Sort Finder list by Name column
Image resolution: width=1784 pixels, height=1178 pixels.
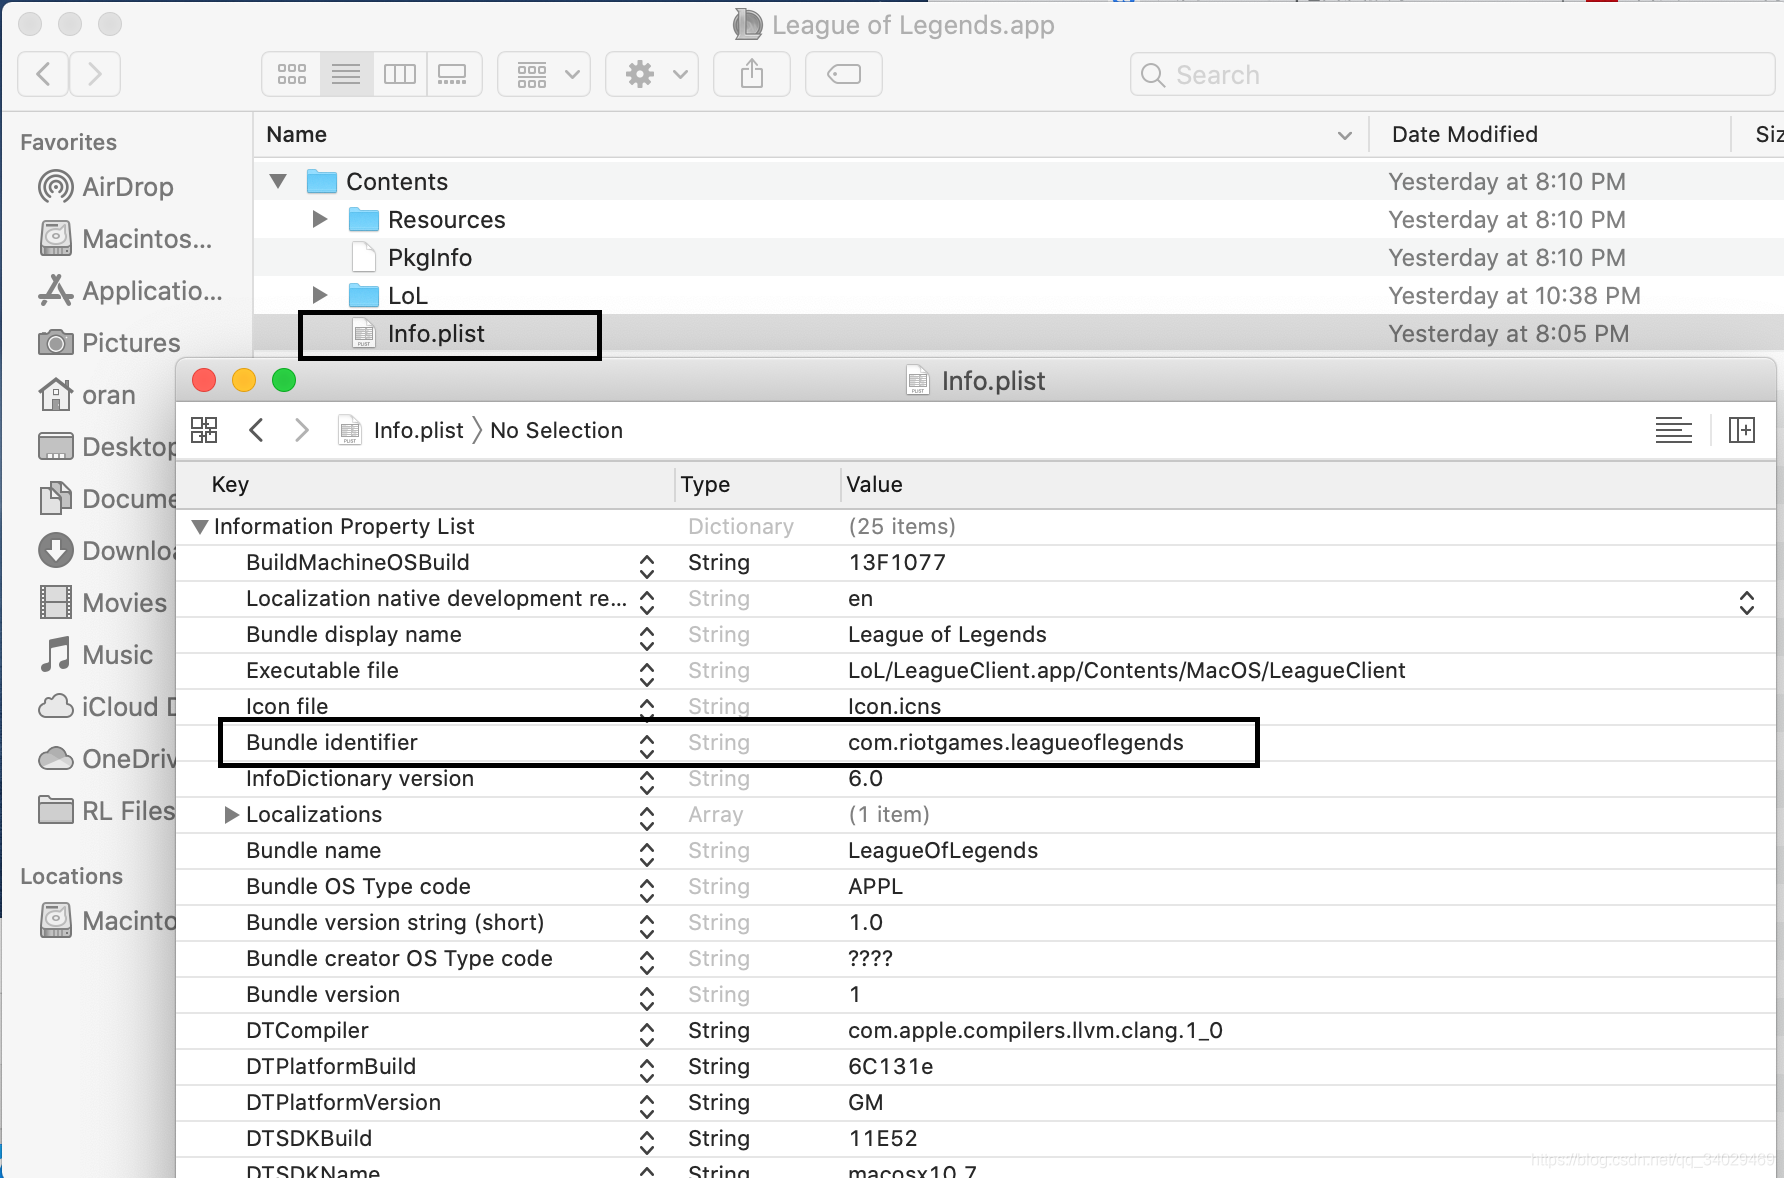(x=811, y=134)
